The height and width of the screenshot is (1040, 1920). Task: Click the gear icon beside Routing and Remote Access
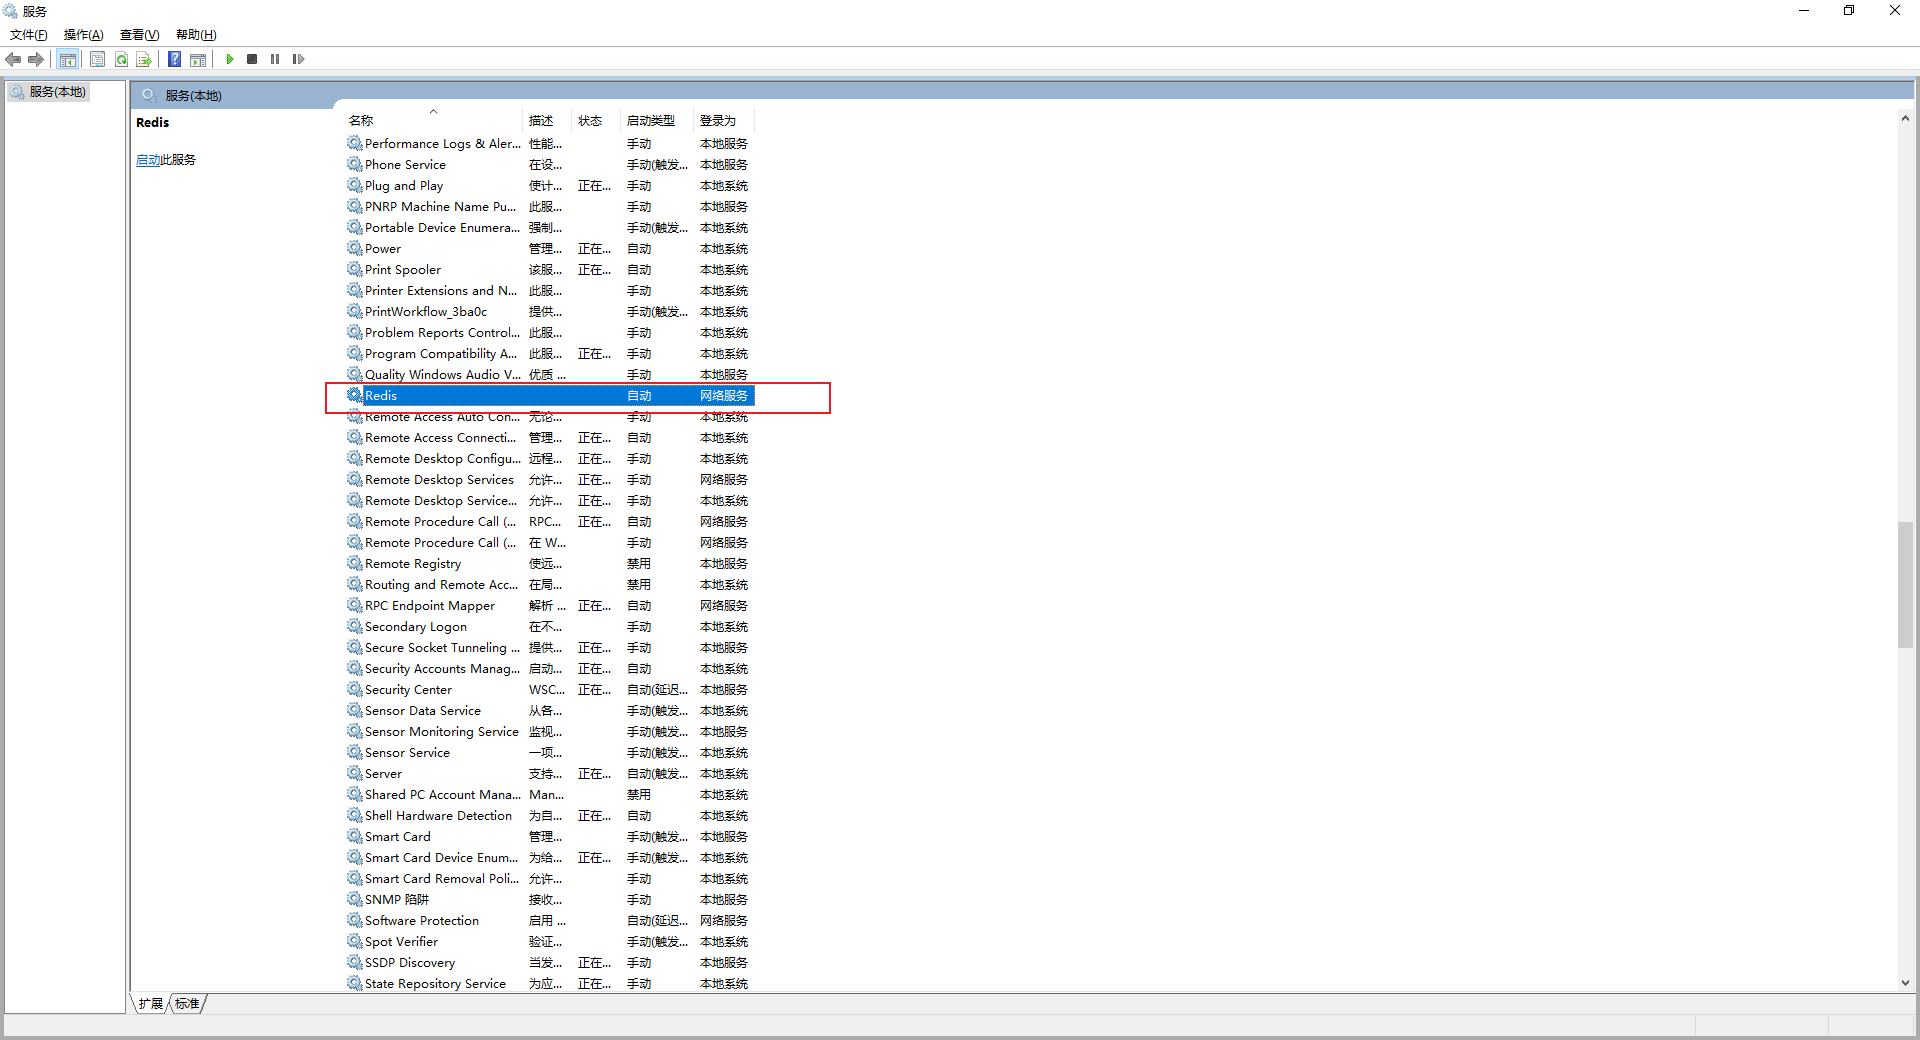354,584
